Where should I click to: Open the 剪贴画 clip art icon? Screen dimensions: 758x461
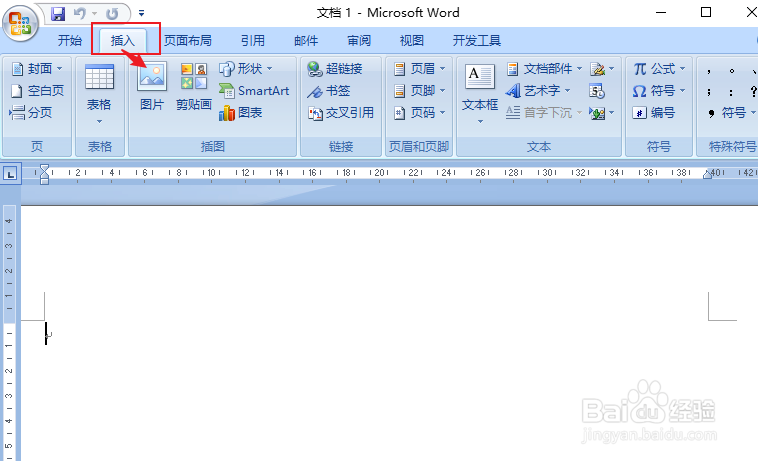194,86
